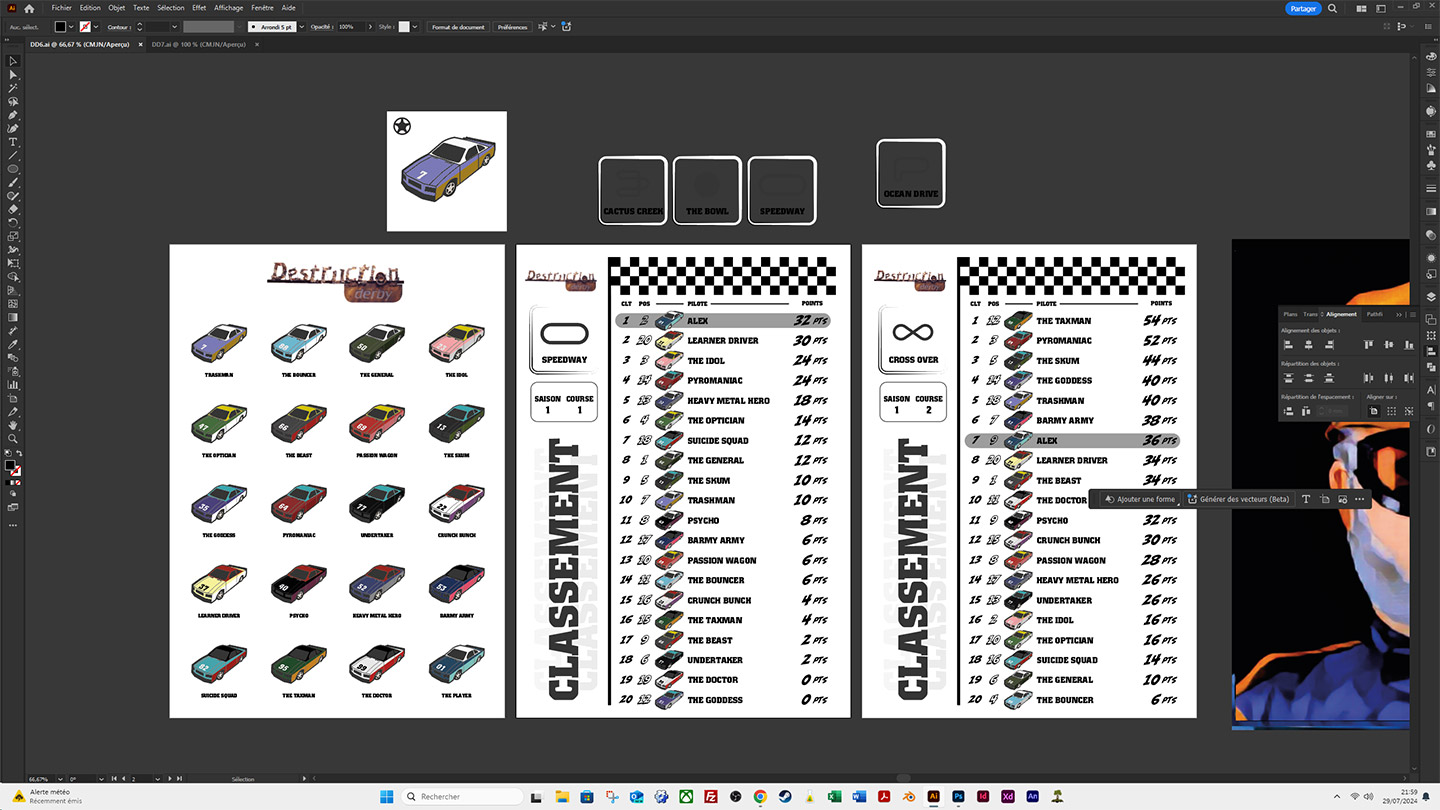Click horizontal align left icon

pyautogui.click(x=1289, y=344)
